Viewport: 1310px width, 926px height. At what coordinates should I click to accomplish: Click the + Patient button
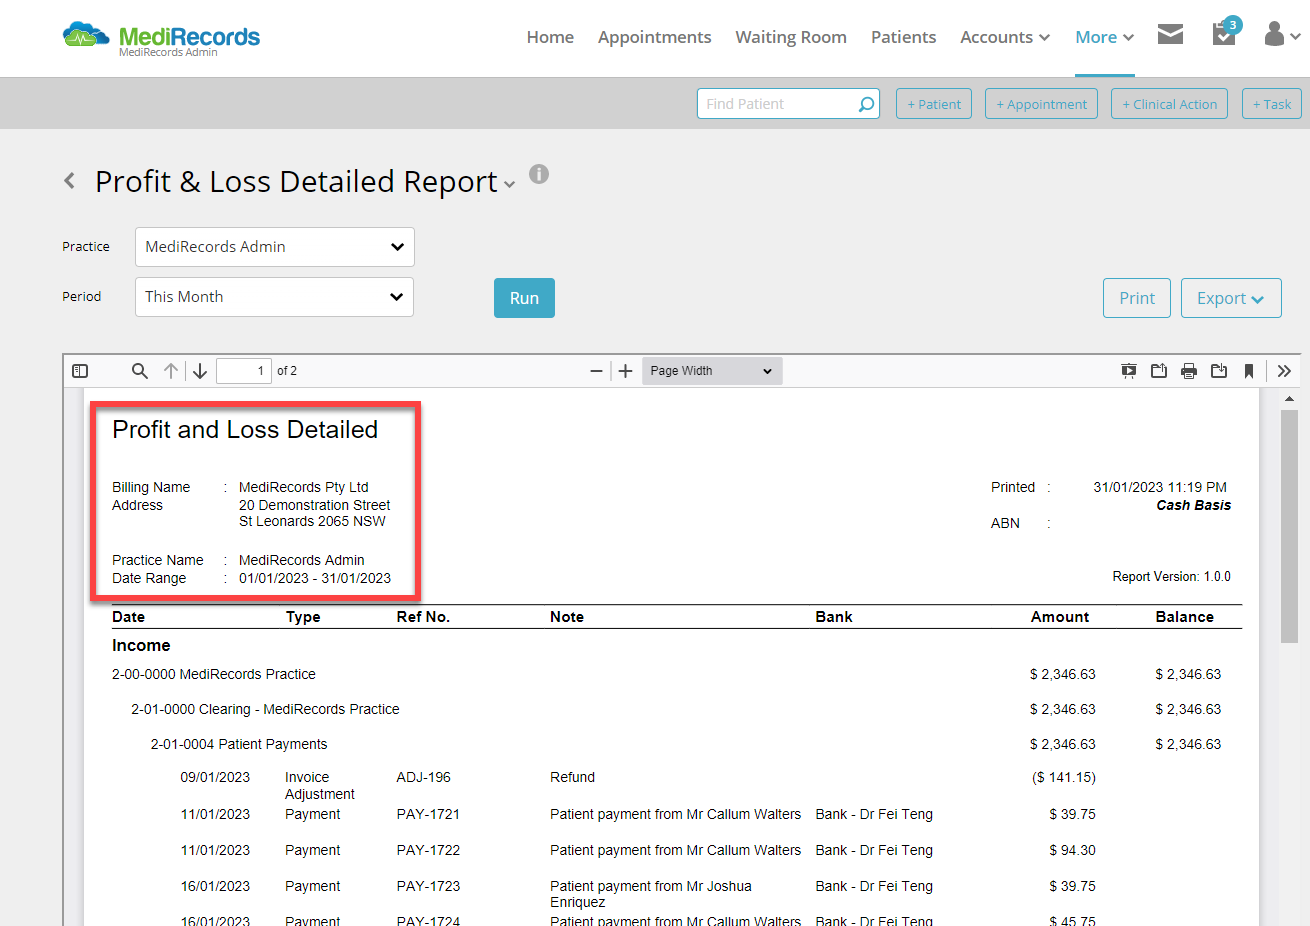pos(934,104)
